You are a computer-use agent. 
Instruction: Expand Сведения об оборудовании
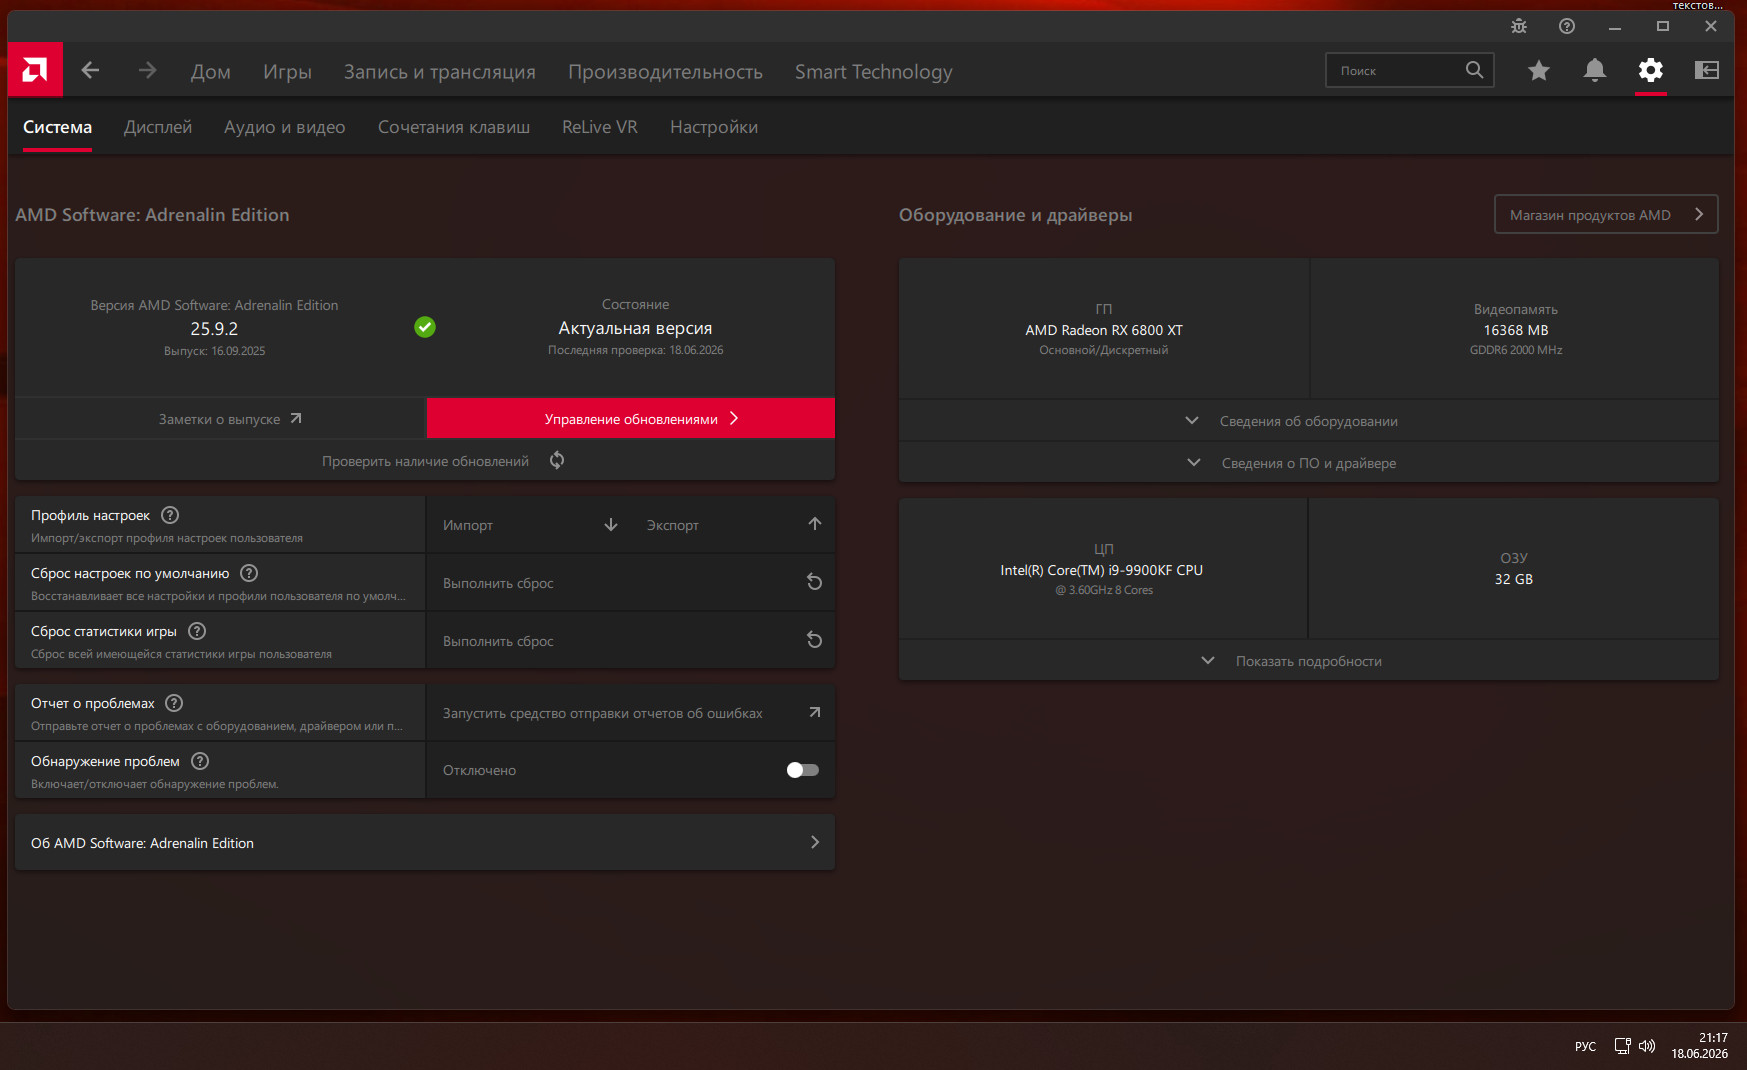[1309, 421]
